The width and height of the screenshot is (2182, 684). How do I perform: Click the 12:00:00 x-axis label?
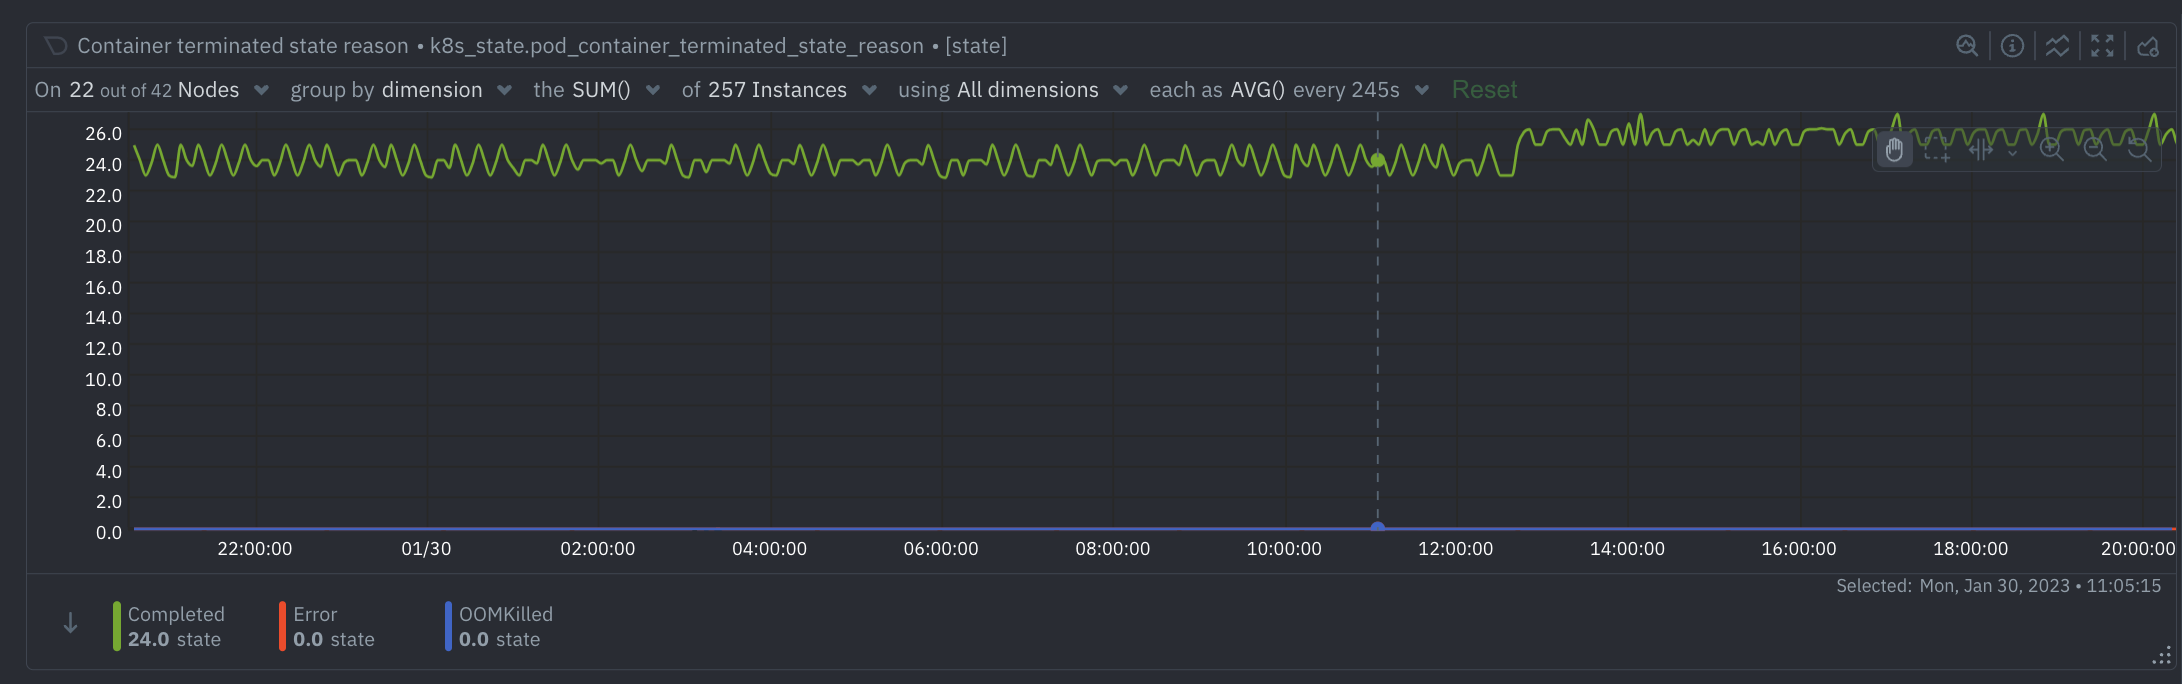point(1455,549)
